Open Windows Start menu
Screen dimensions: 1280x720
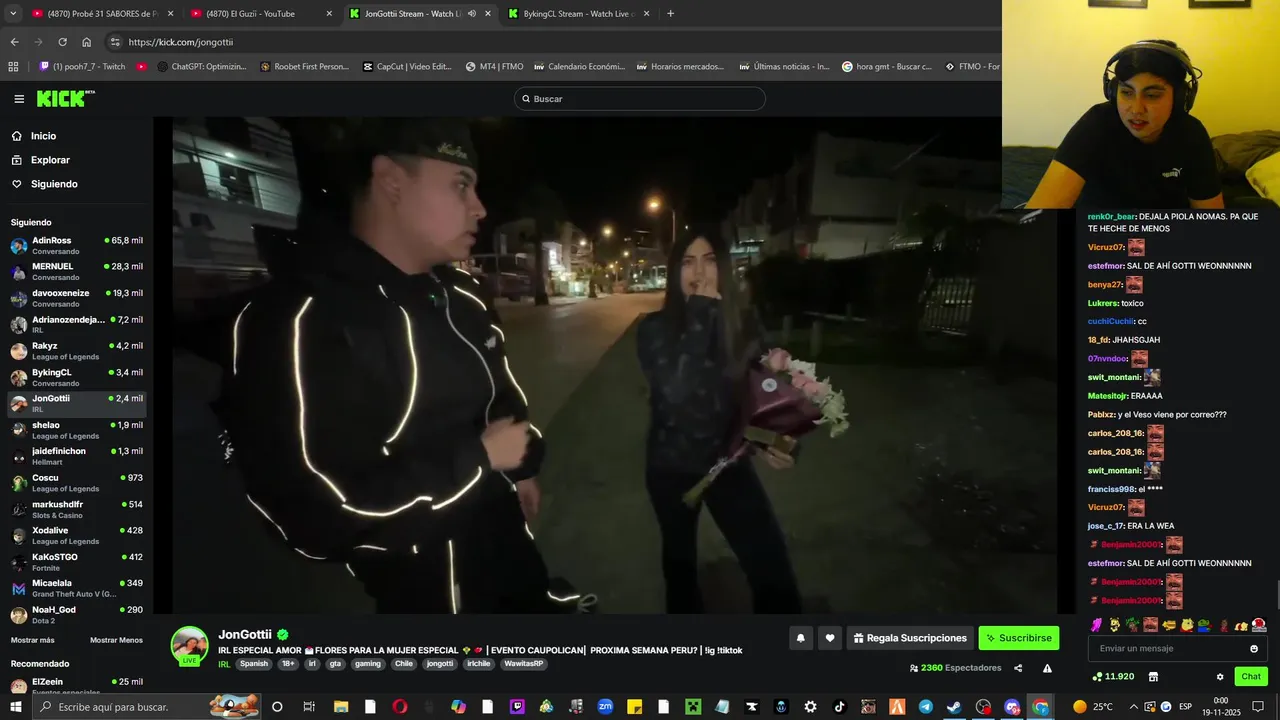point(16,707)
